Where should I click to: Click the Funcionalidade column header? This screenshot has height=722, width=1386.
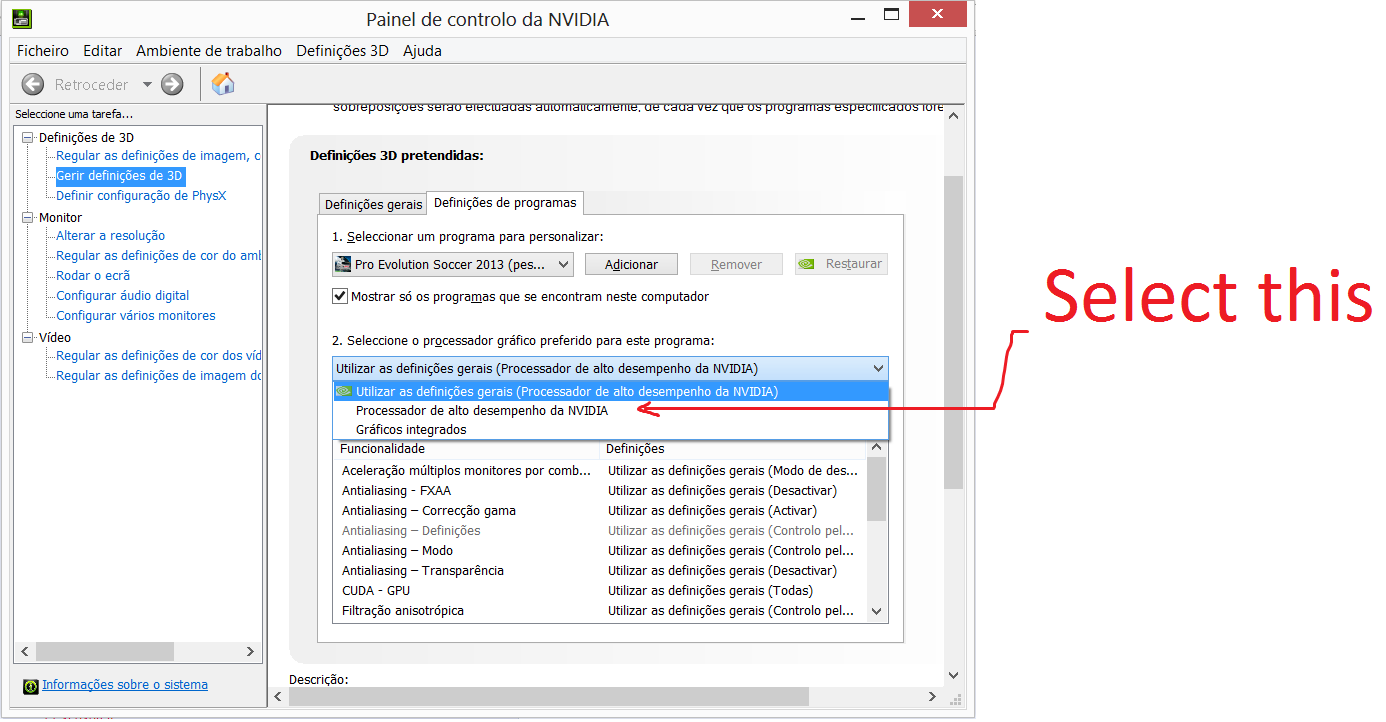point(466,449)
